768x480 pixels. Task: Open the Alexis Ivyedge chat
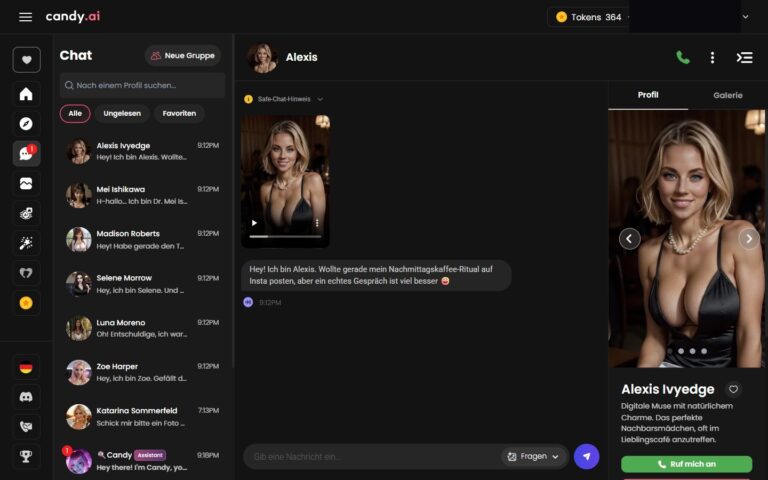[142, 151]
